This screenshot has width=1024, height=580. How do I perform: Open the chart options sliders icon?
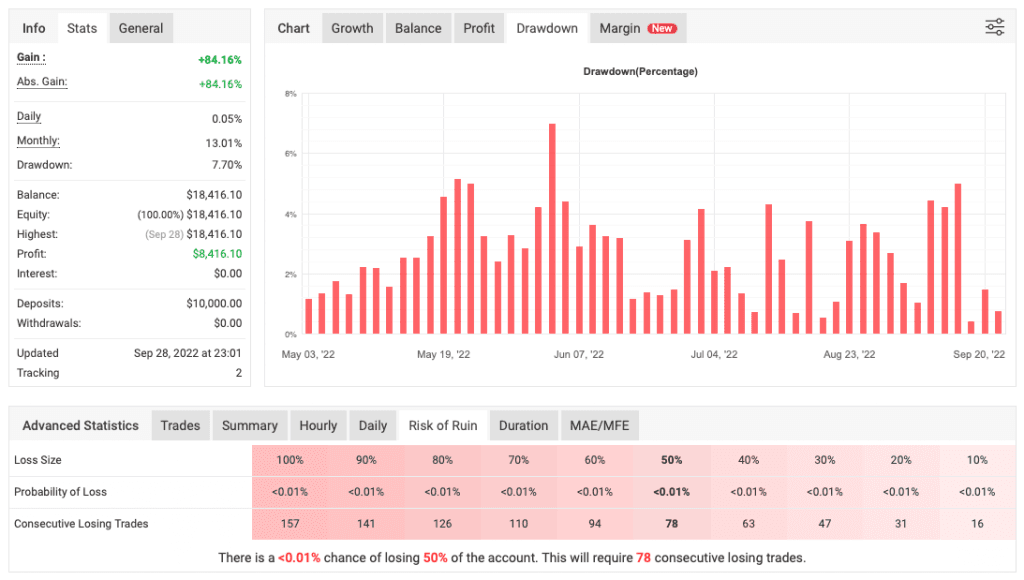click(x=994, y=27)
